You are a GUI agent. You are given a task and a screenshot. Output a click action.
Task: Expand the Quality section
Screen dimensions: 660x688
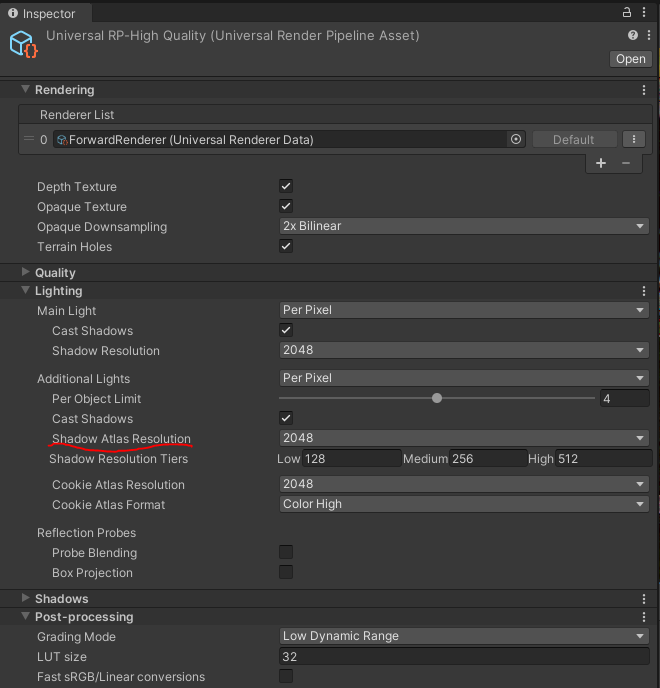[x=25, y=272]
